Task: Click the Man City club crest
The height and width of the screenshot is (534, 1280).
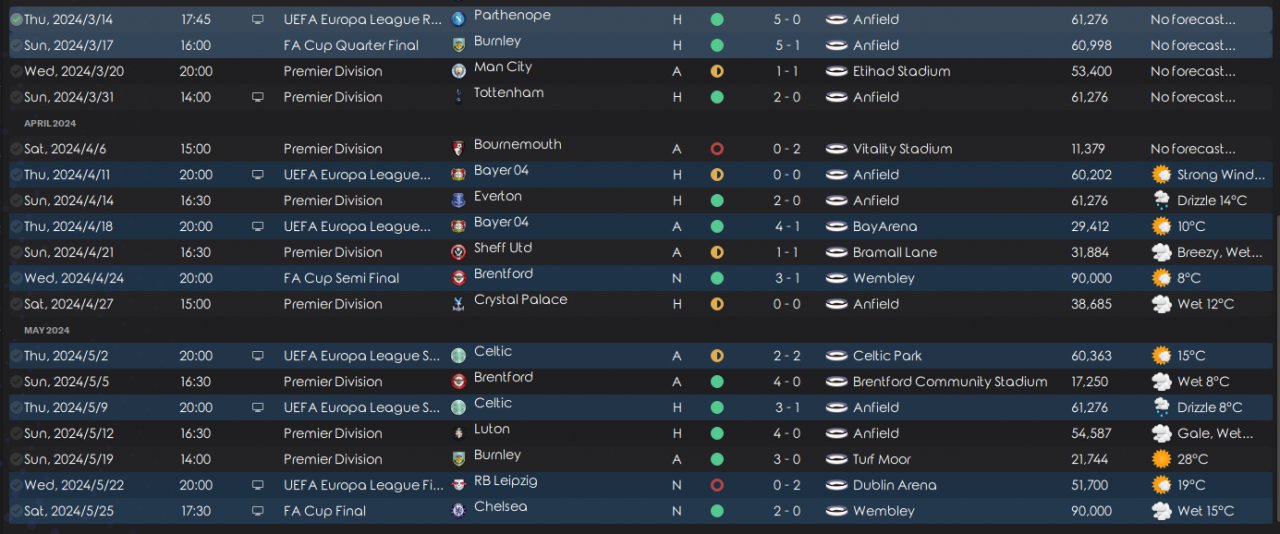Action: point(458,71)
